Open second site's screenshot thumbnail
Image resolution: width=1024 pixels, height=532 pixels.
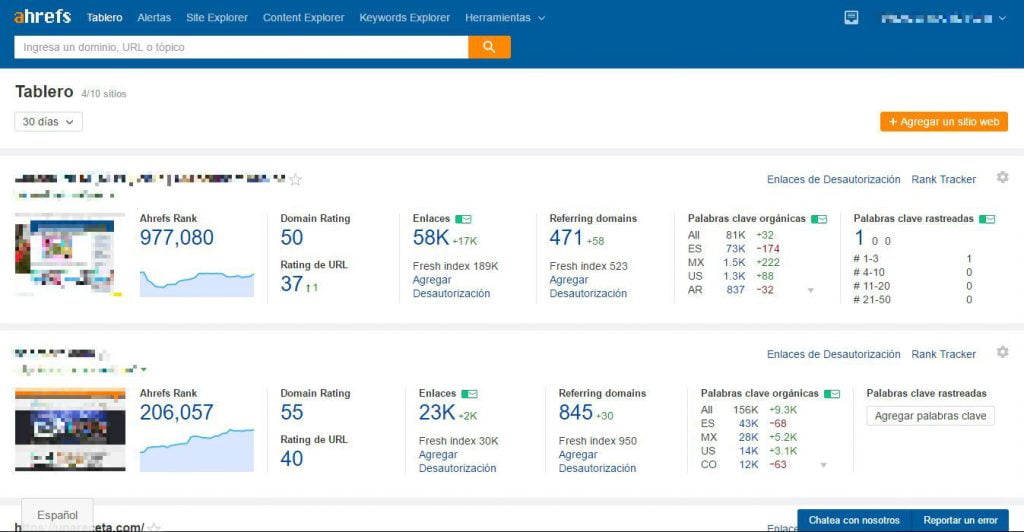[x=70, y=430]
